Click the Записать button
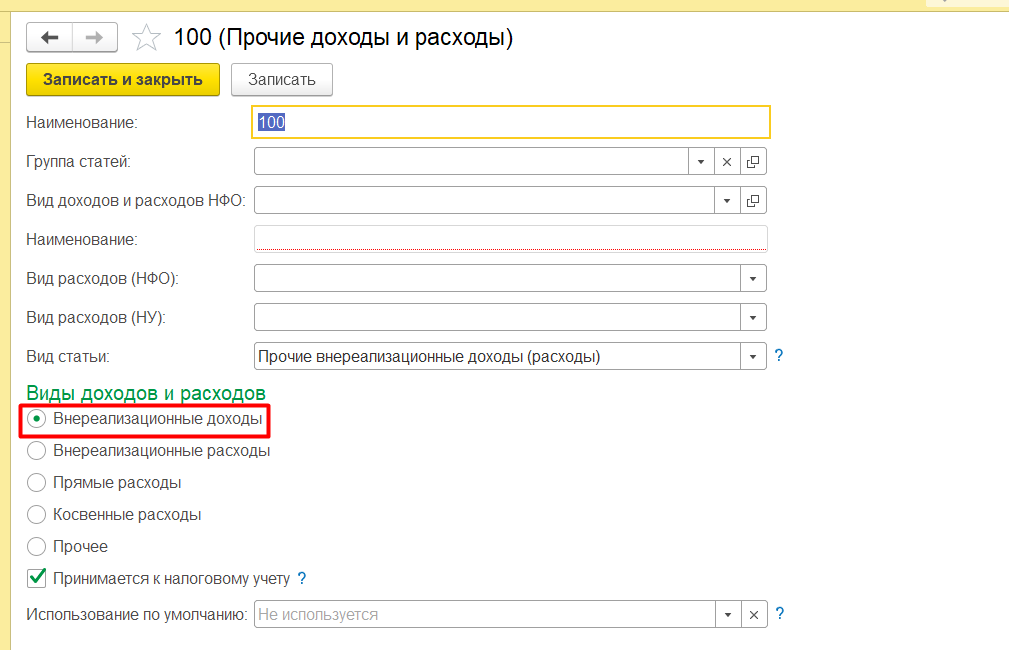Viewport: 1009px width, 650px height. tap(281, 80)
